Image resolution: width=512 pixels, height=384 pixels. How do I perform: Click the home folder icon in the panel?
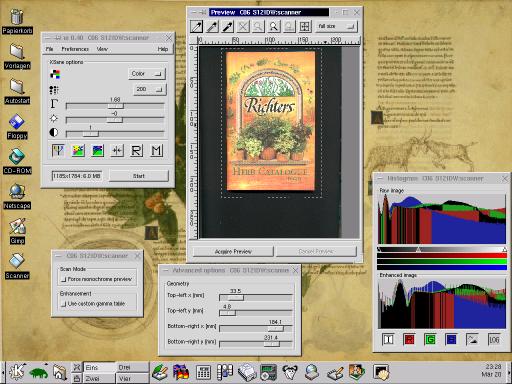59,372
